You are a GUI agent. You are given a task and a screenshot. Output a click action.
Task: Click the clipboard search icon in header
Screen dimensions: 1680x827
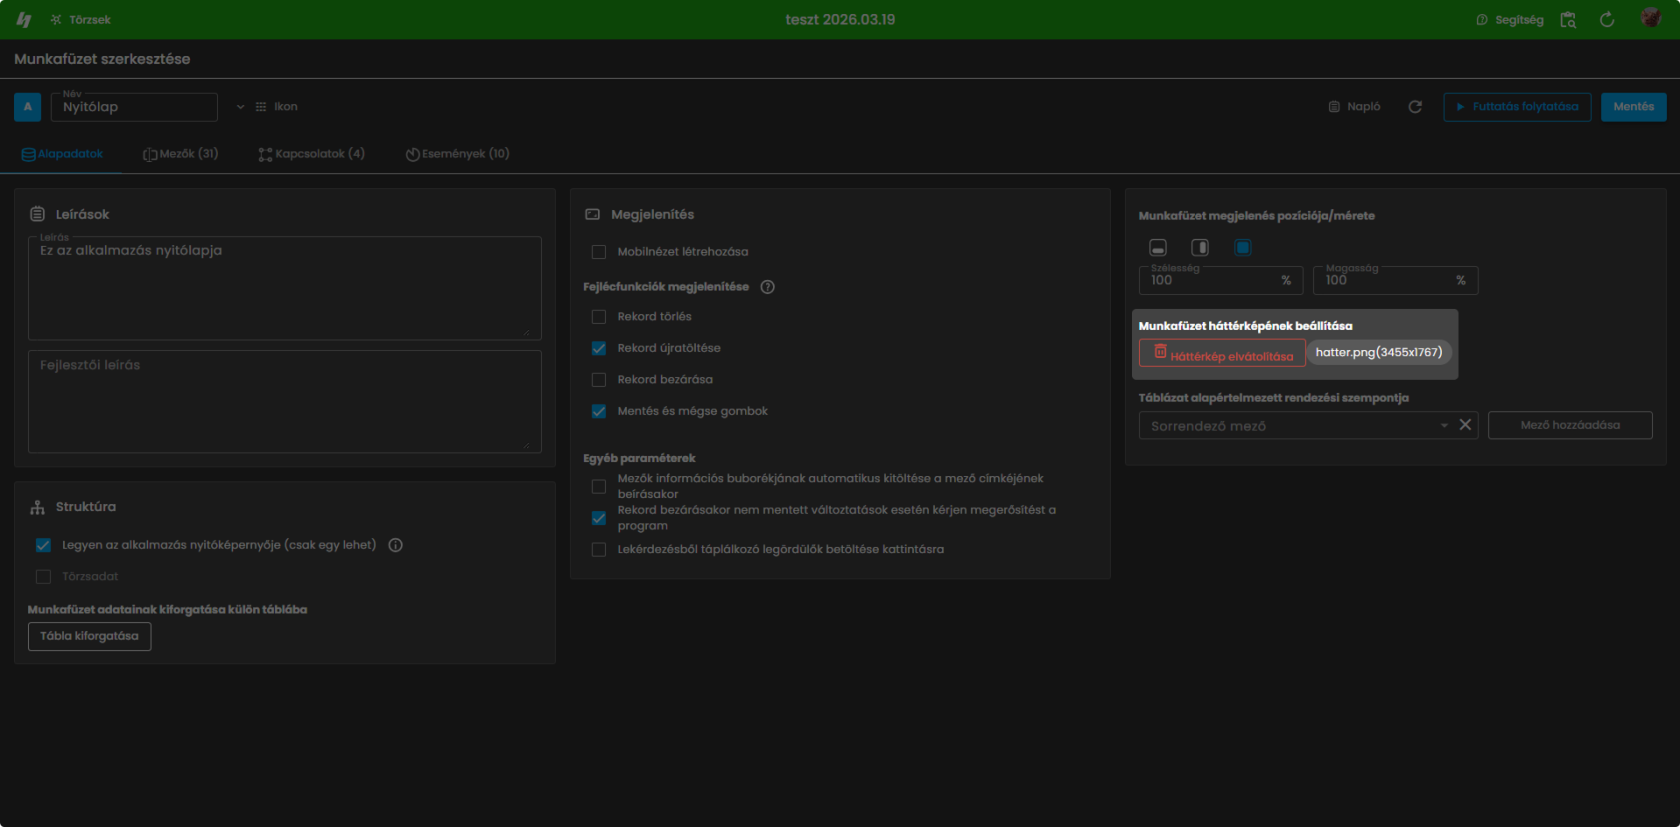coord(1568,20)
